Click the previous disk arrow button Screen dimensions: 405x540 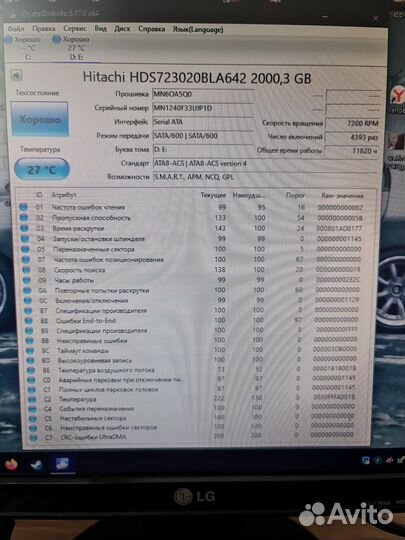click(x=16, y=75)
